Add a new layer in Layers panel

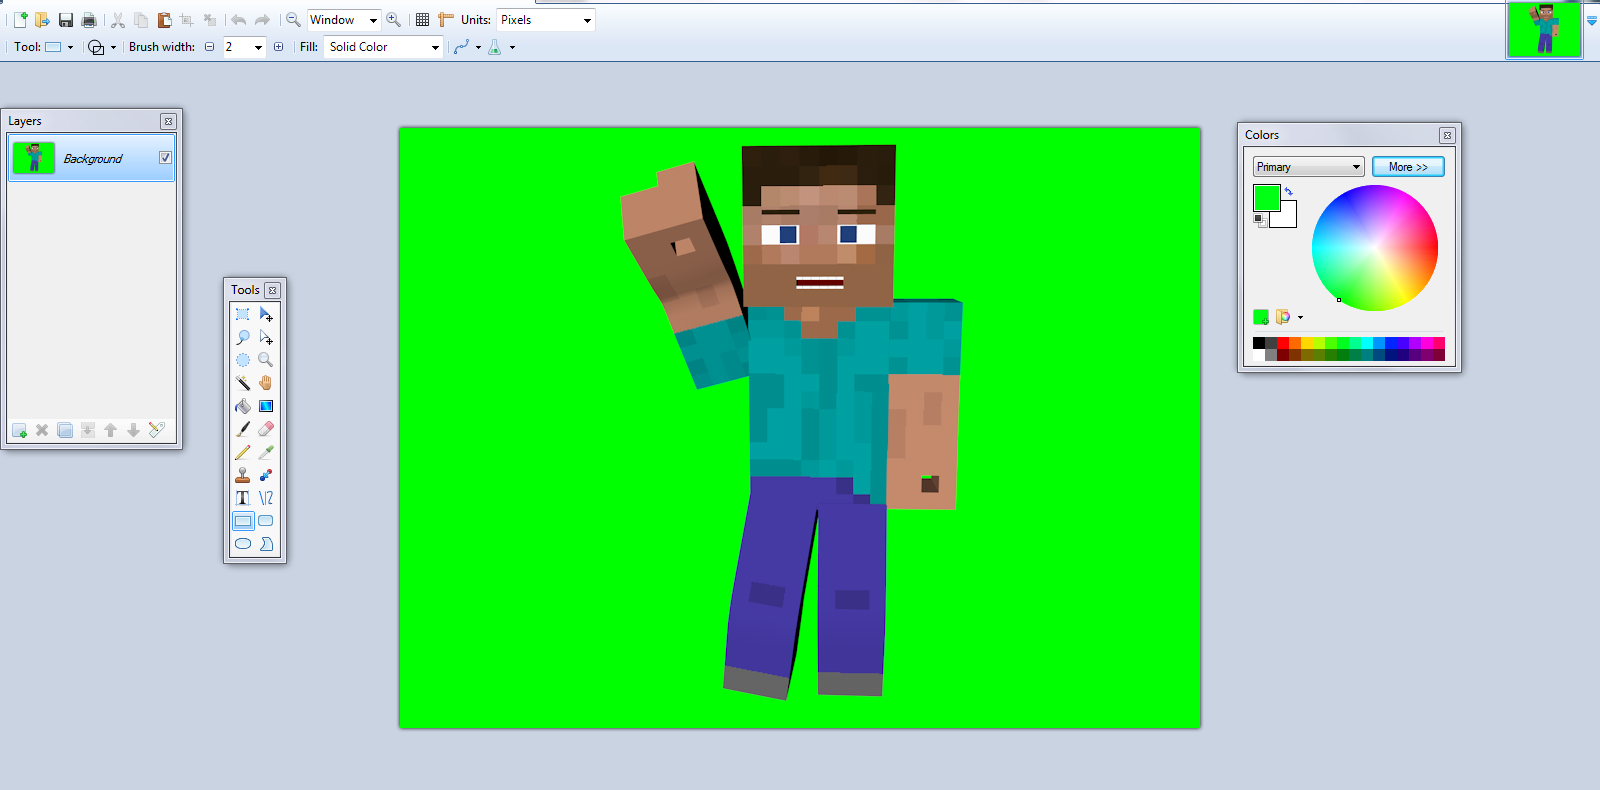tap(19, 430)
